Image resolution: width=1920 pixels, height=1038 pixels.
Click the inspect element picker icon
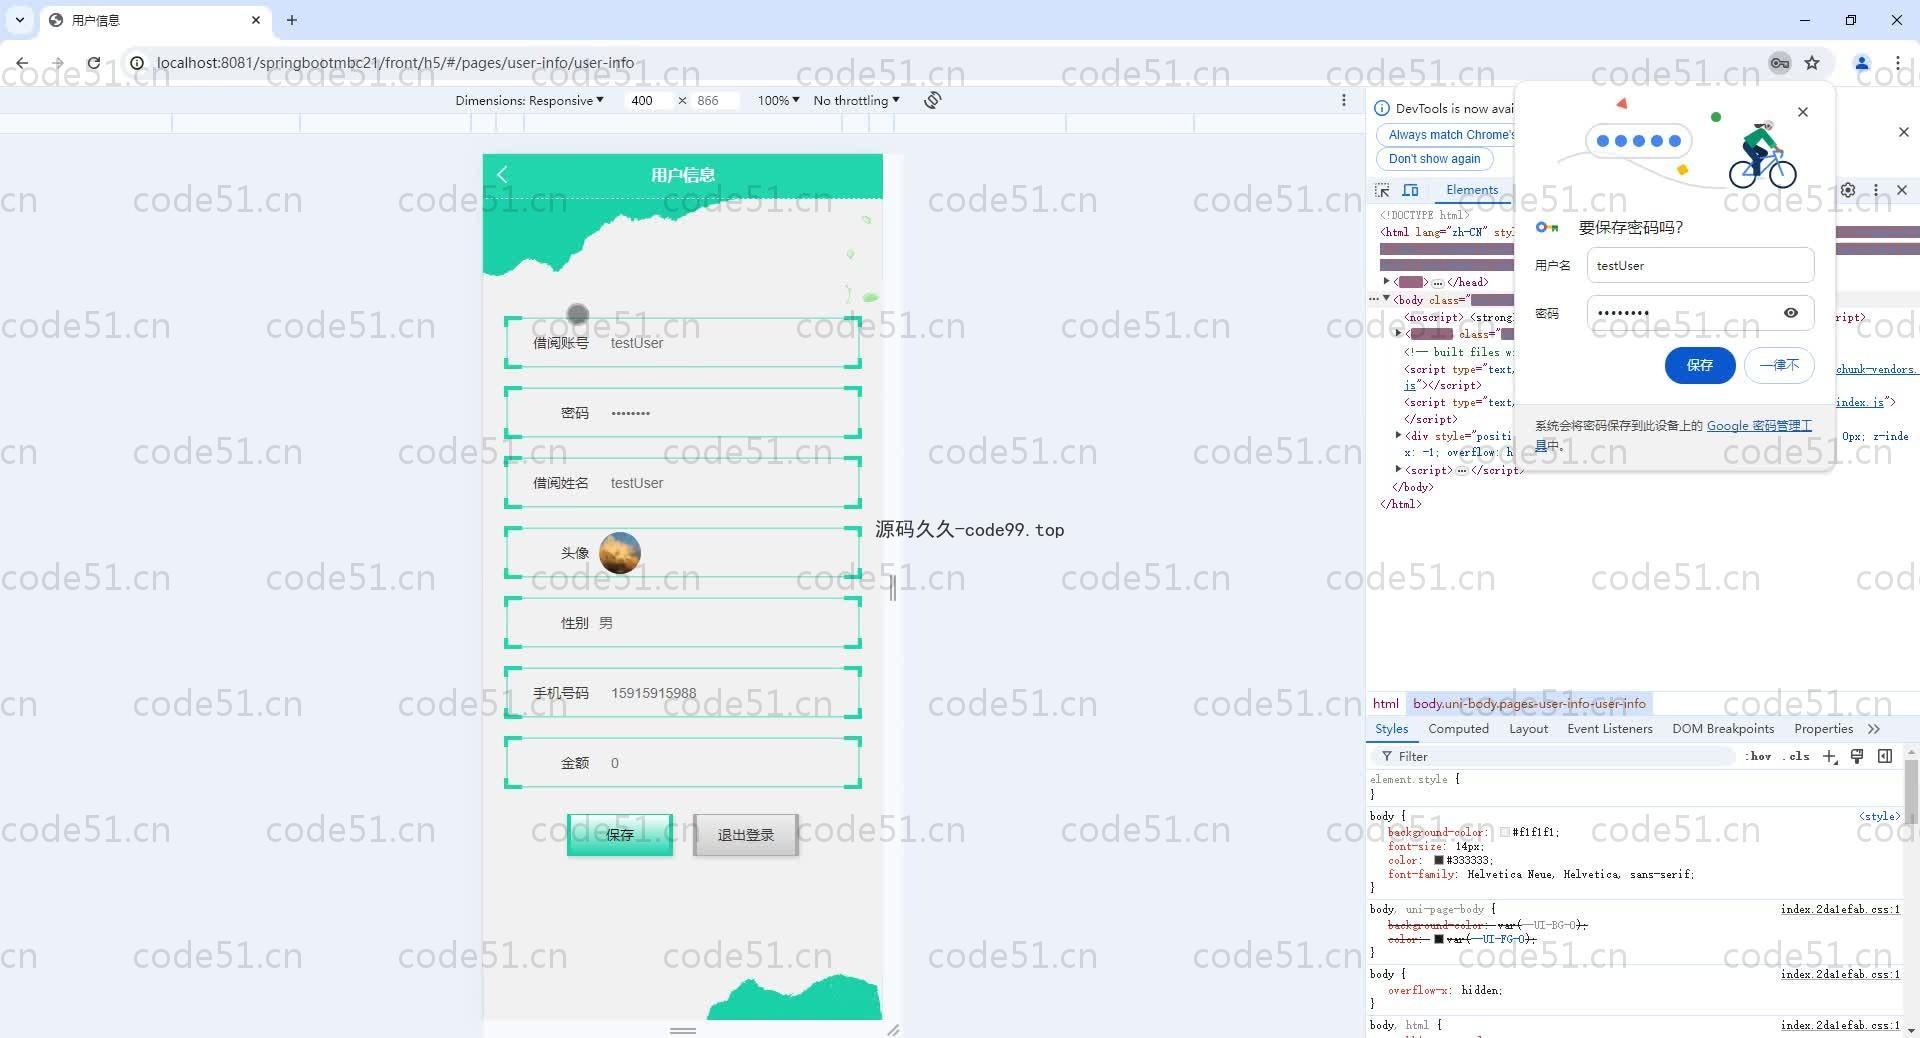(x=1383, y=190)
